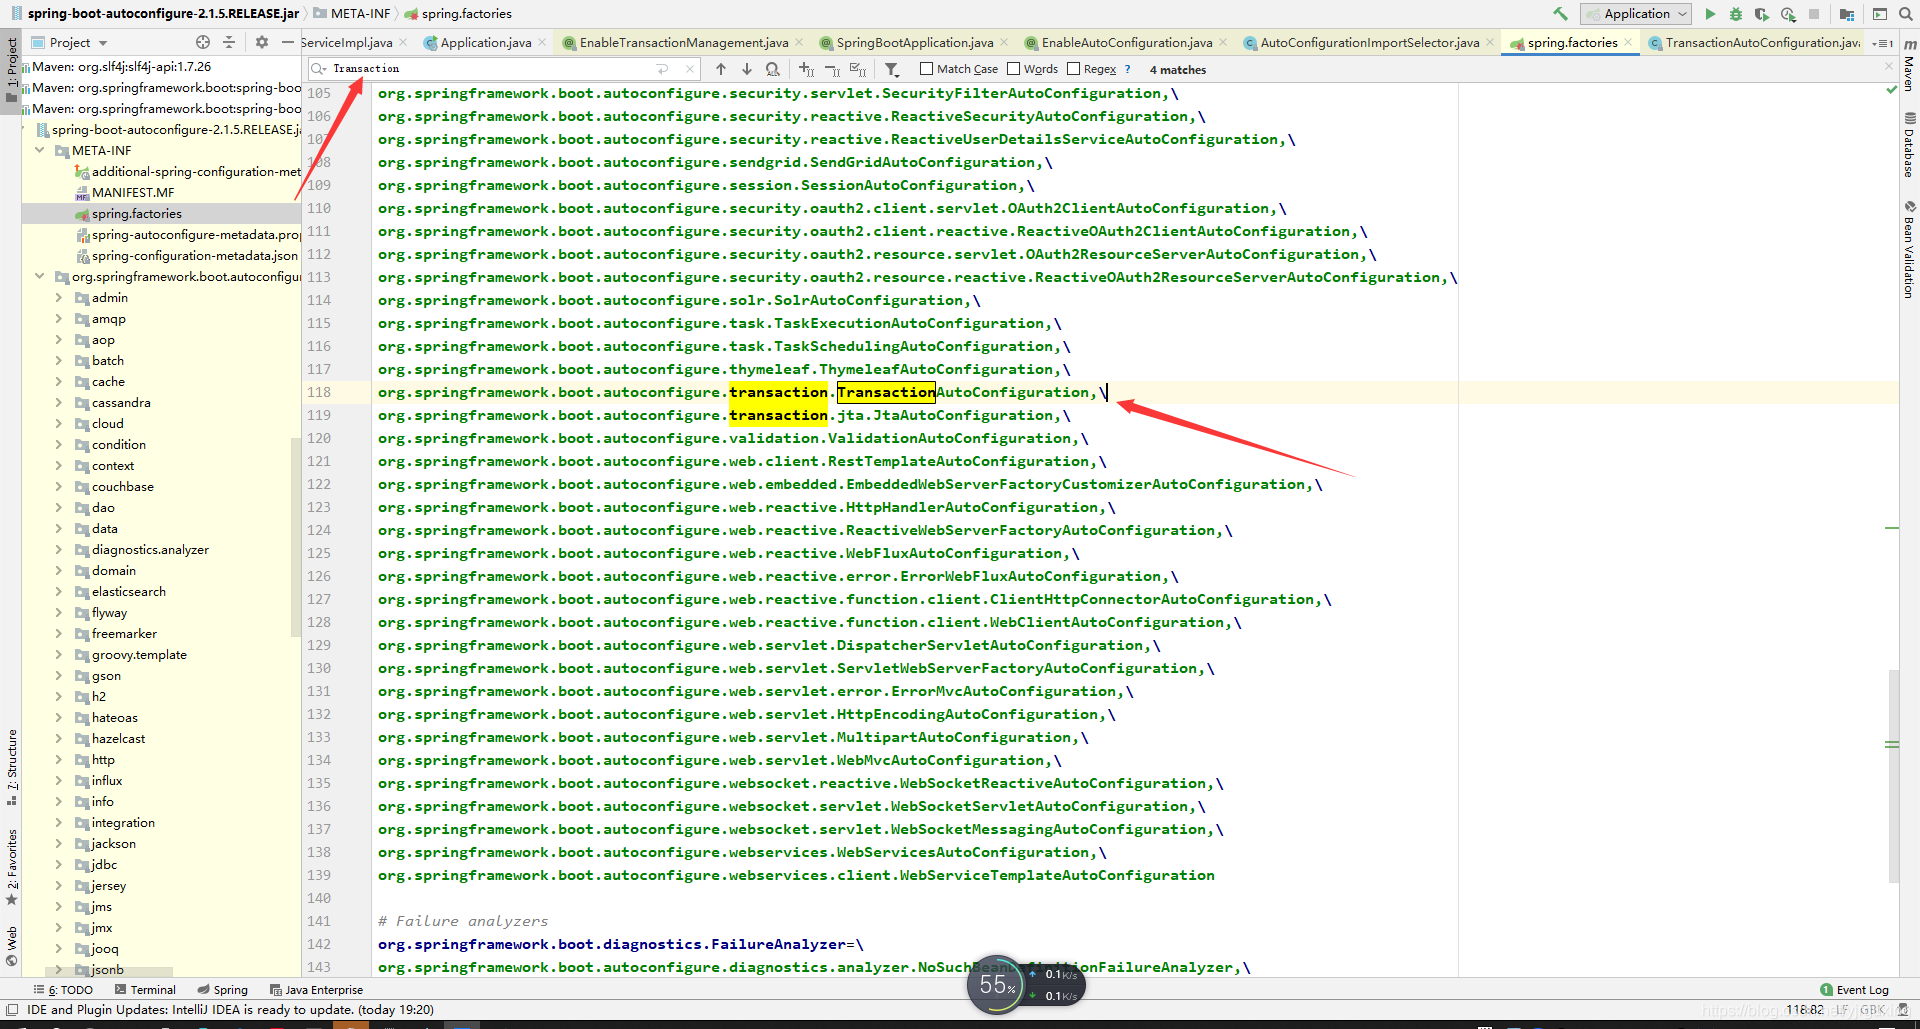Switch to the EnableAutoConfiguration.java tab
Viewport: 1920px width, 1029px height.
pos(1127,43)
